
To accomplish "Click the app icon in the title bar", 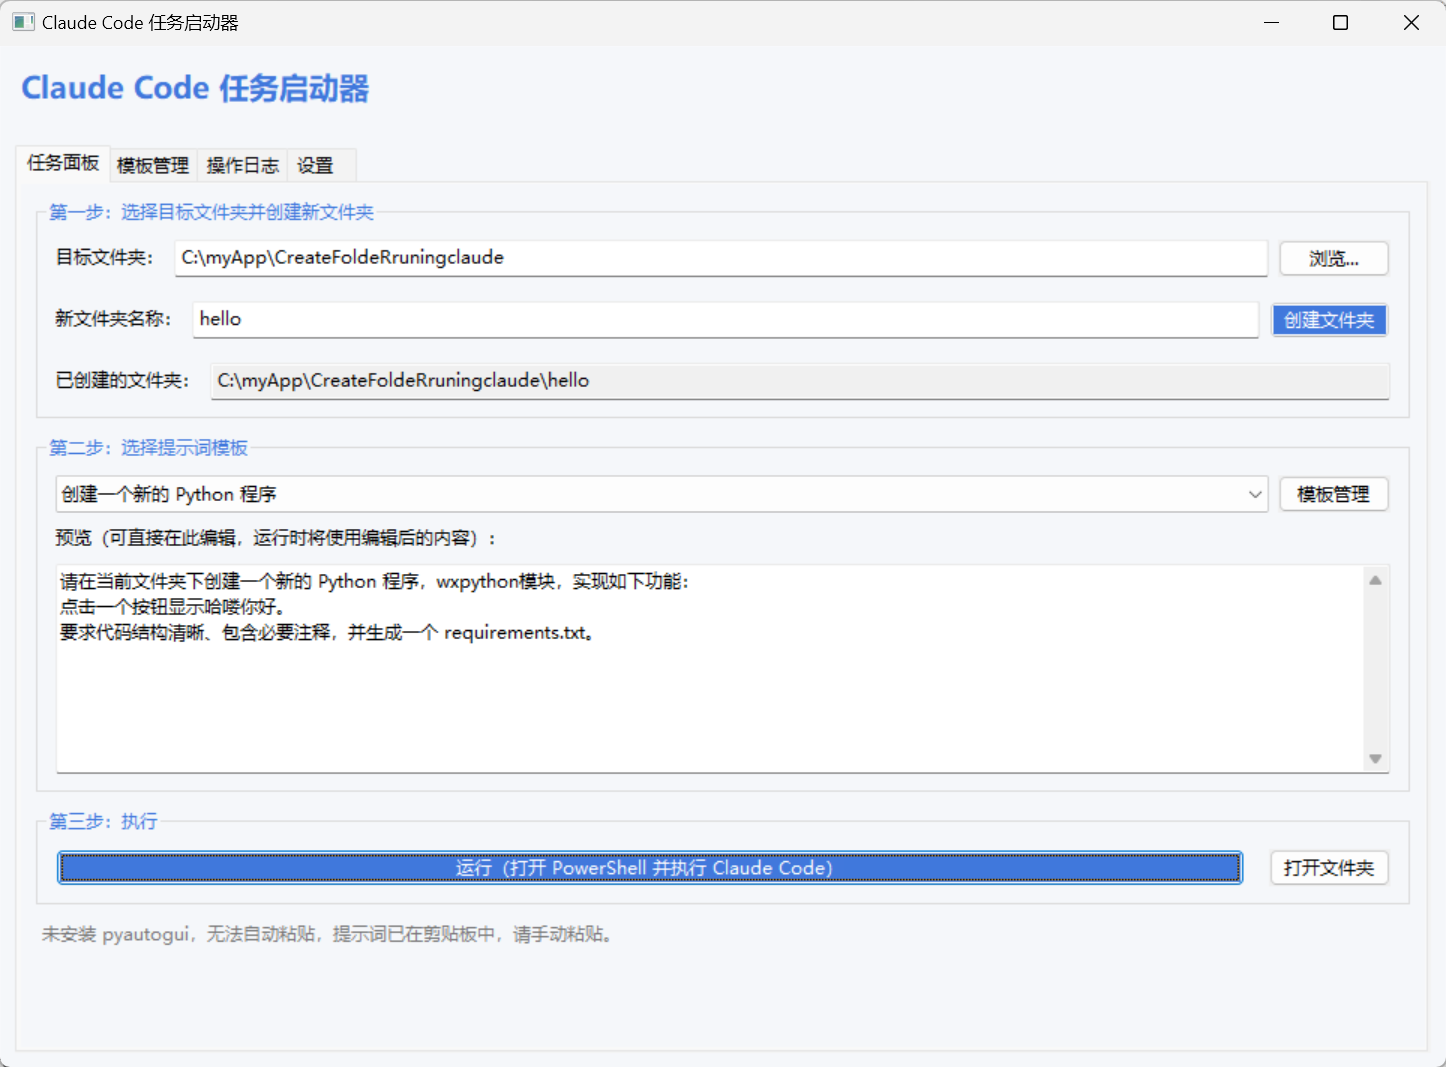I will click(23, 22).
